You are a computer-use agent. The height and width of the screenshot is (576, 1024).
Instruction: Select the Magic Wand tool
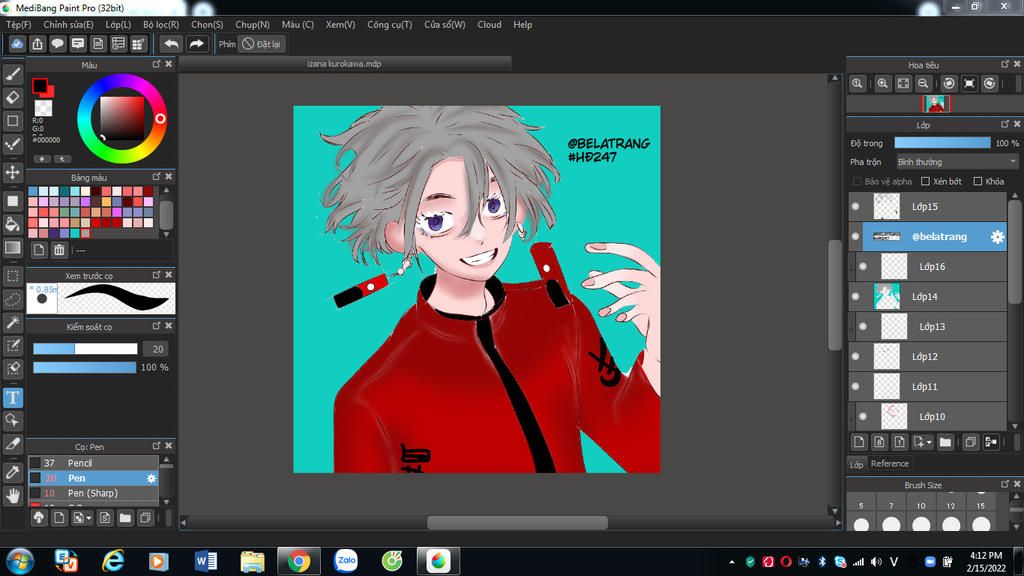pos(12,323)
